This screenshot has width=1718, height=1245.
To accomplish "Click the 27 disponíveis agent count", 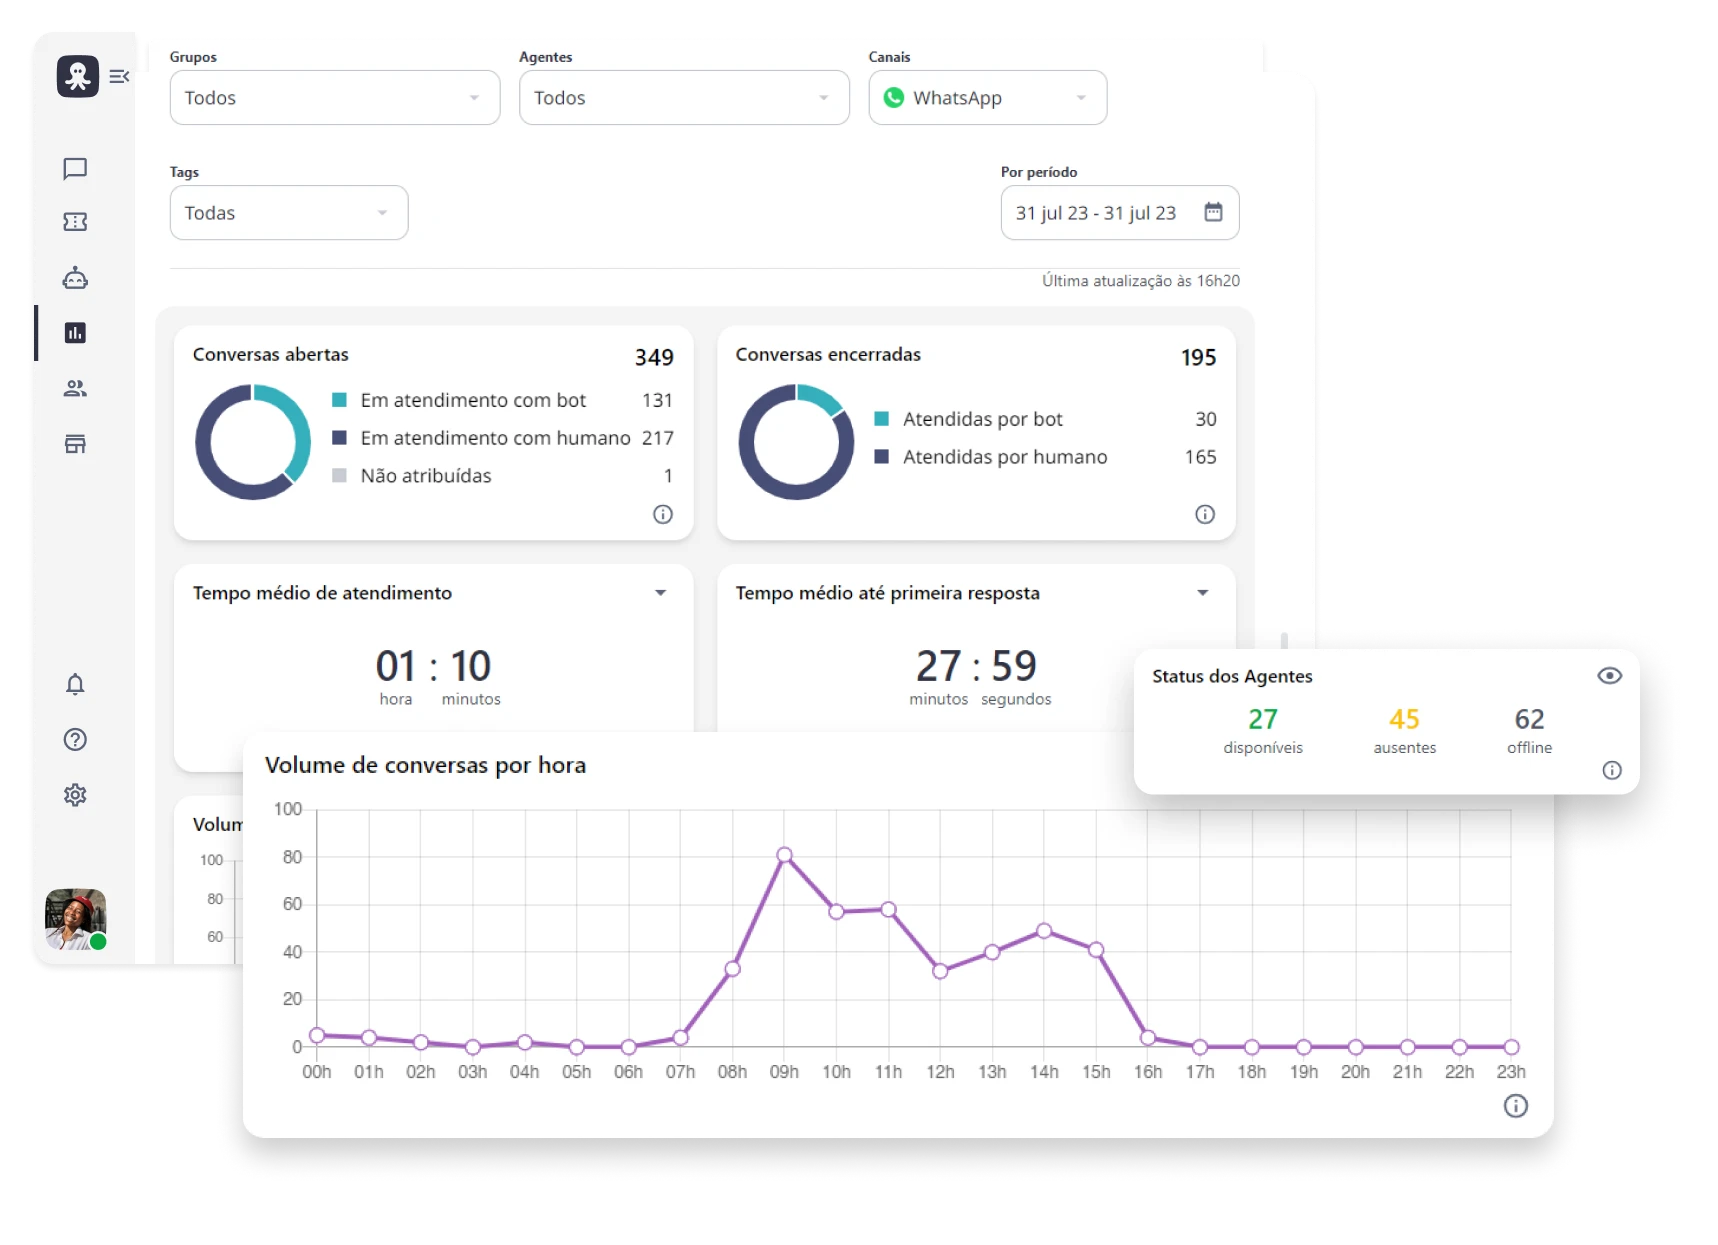I will (1263, 719).
